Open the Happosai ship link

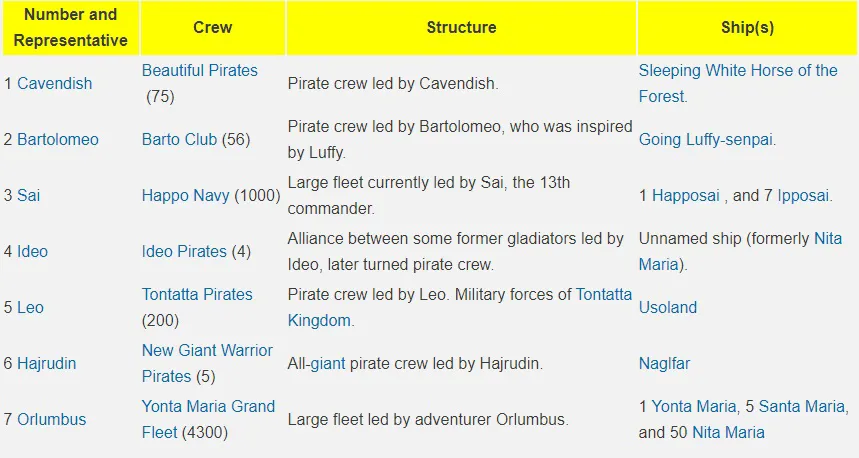pos(685,196)
